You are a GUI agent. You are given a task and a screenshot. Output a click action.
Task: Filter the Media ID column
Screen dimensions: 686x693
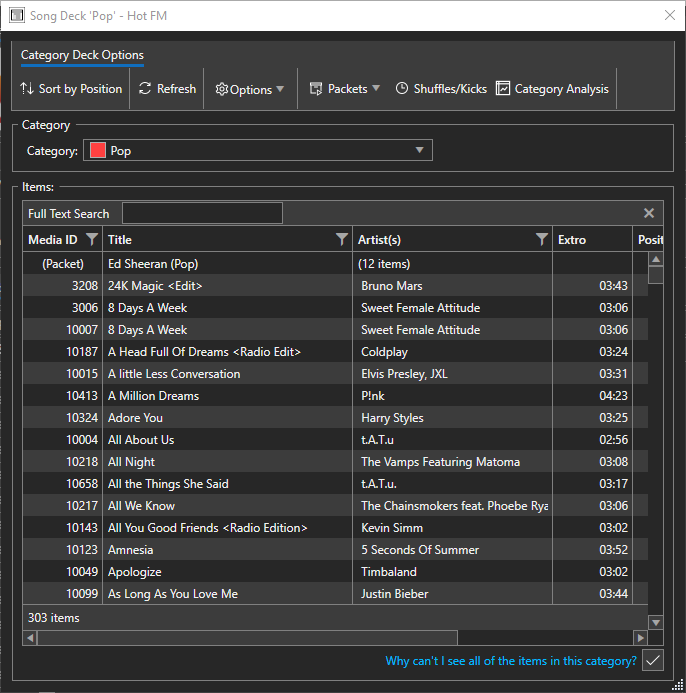click(x=92, y=240)
